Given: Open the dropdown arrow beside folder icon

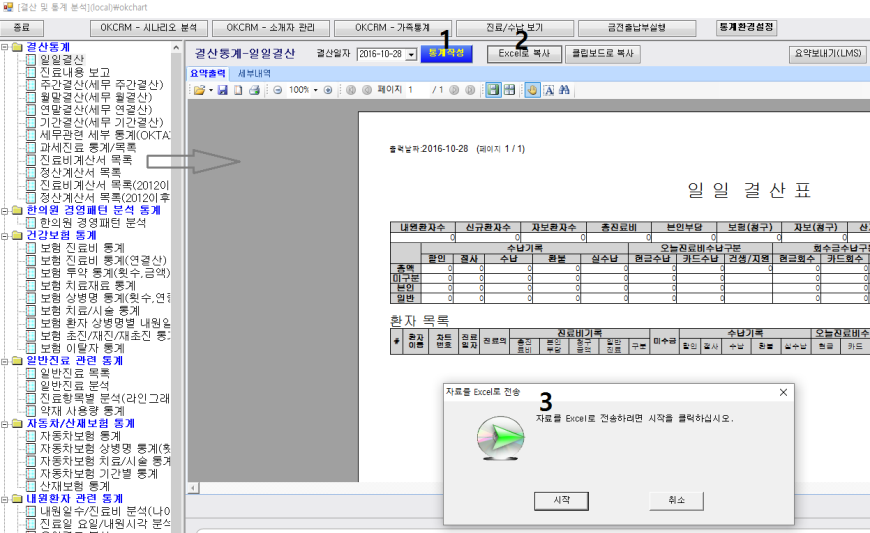Looking at the screenshot, I should tap(211, 90).
